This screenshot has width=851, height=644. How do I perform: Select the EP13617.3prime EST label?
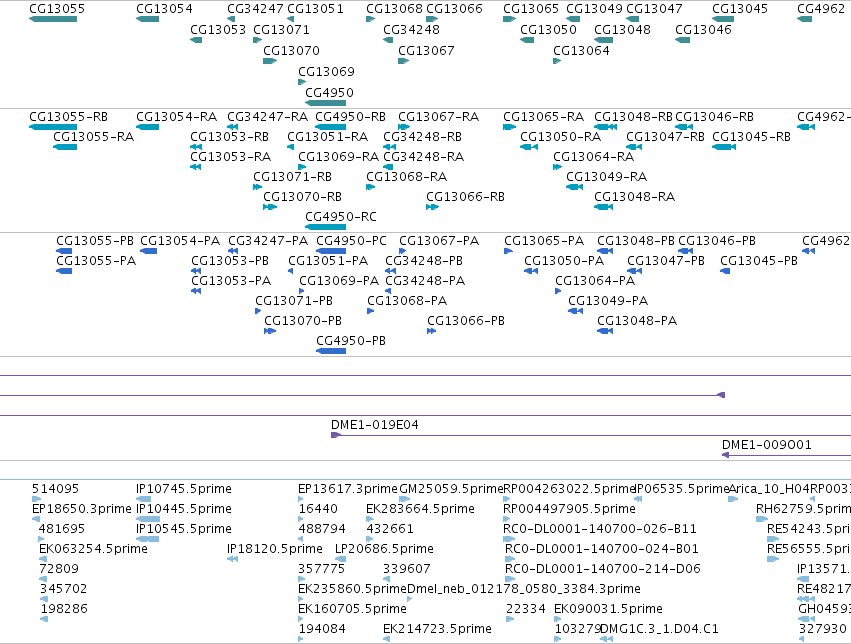coord(348,489)
